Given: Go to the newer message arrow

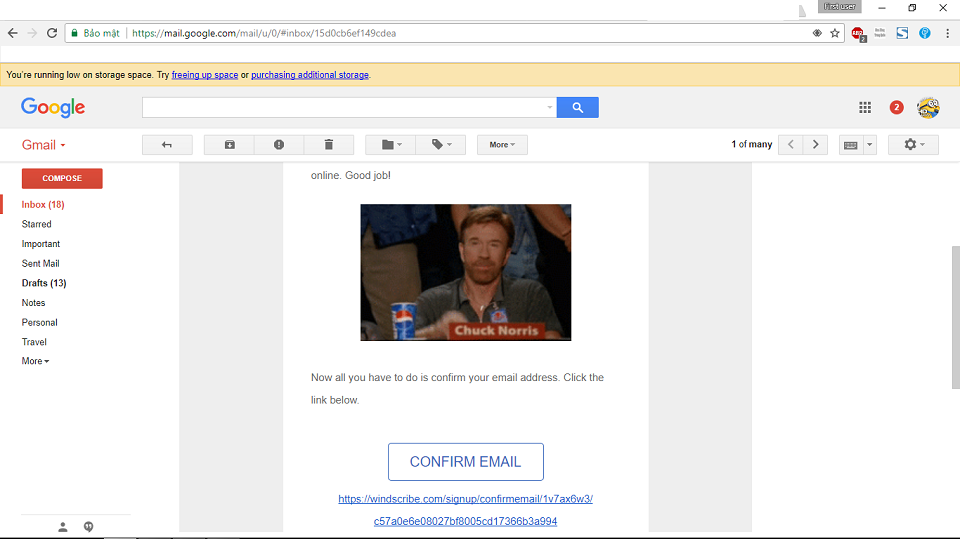Looking at the screenshot, I should pos(790,145).
